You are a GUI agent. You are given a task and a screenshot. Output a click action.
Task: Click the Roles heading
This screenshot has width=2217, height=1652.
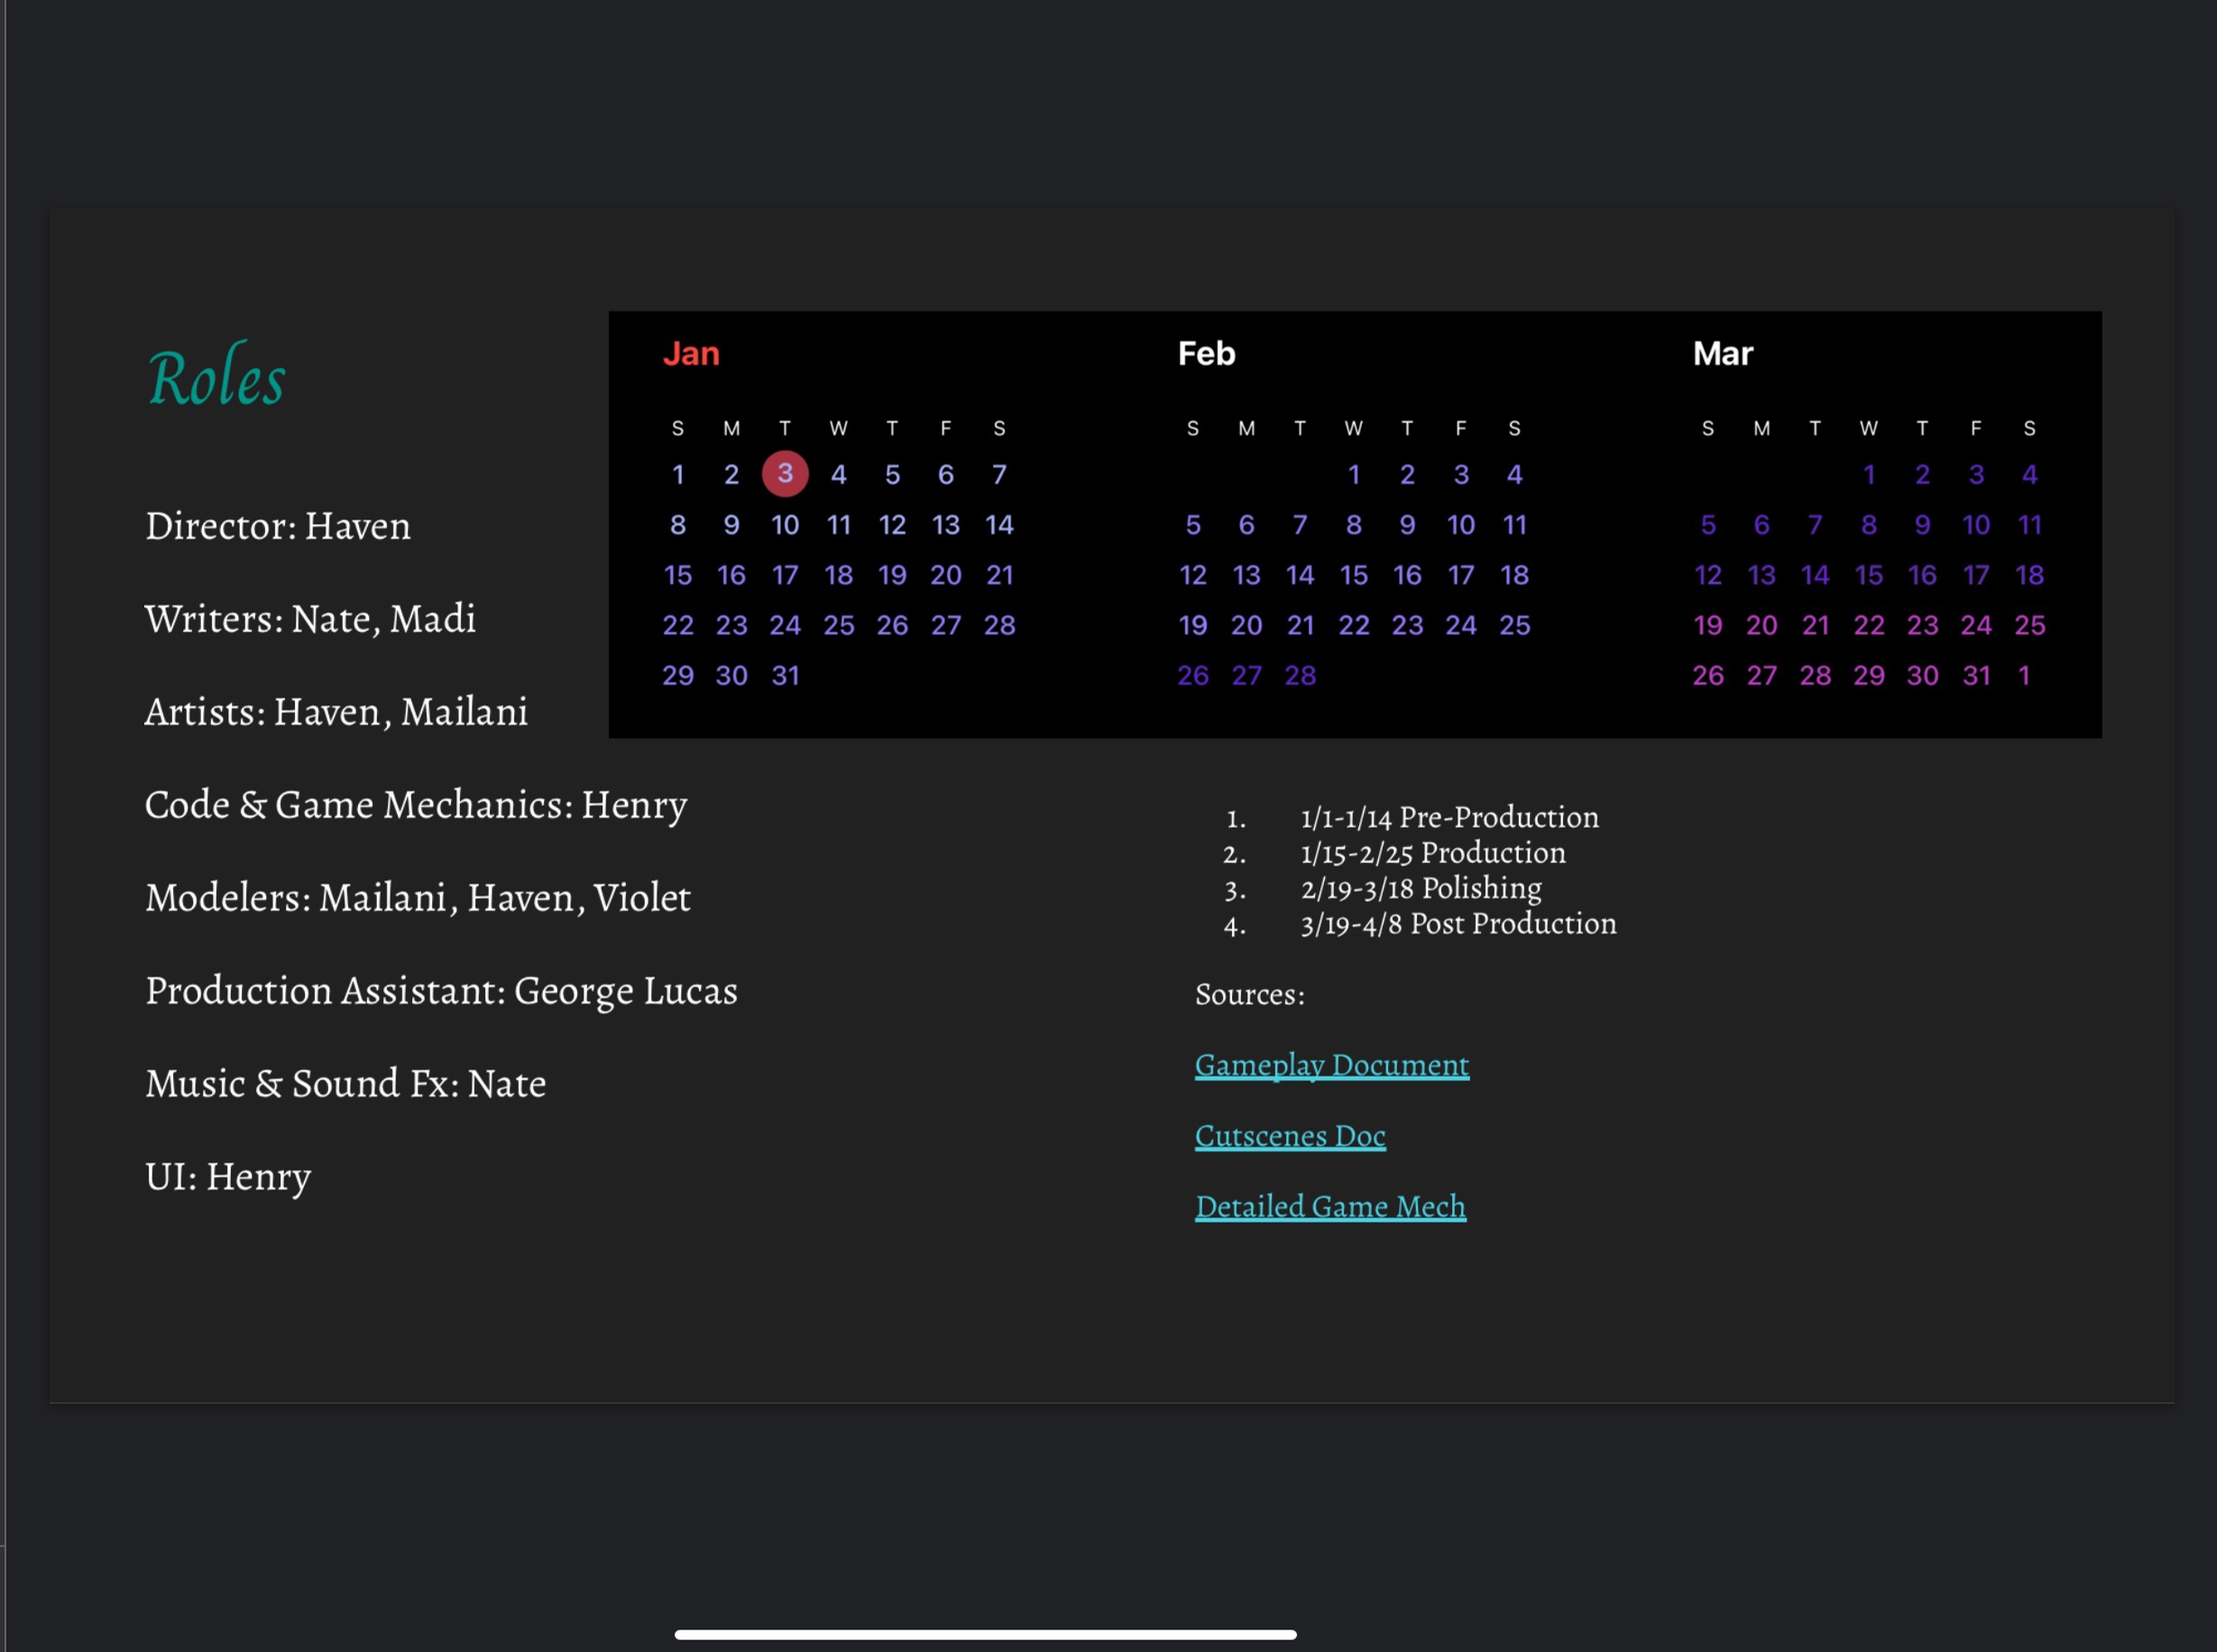pyautogui.click(x=217, y=377)
